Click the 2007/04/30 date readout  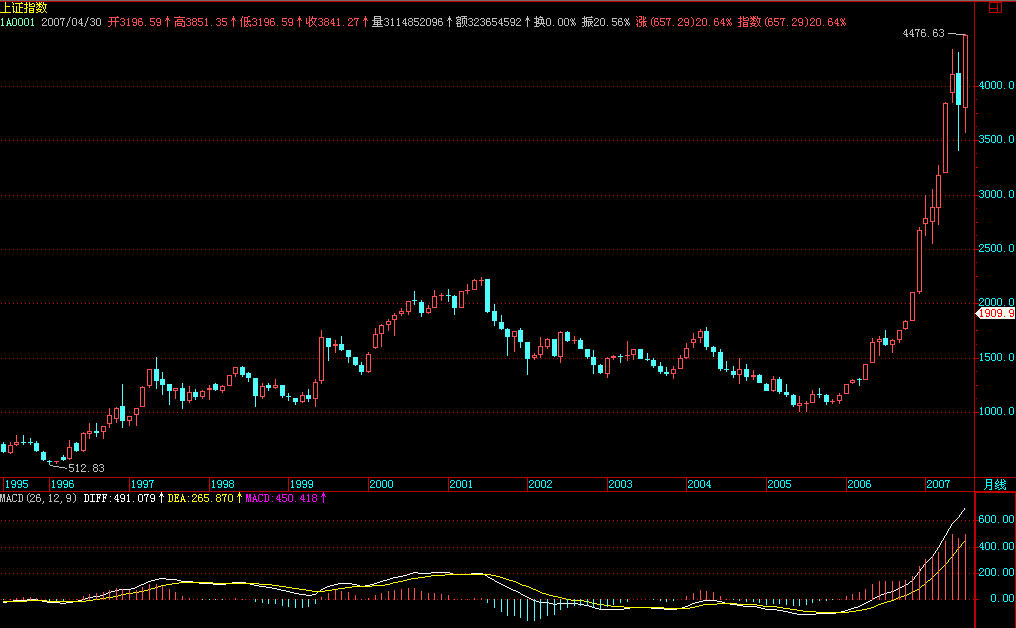(71, 20)
